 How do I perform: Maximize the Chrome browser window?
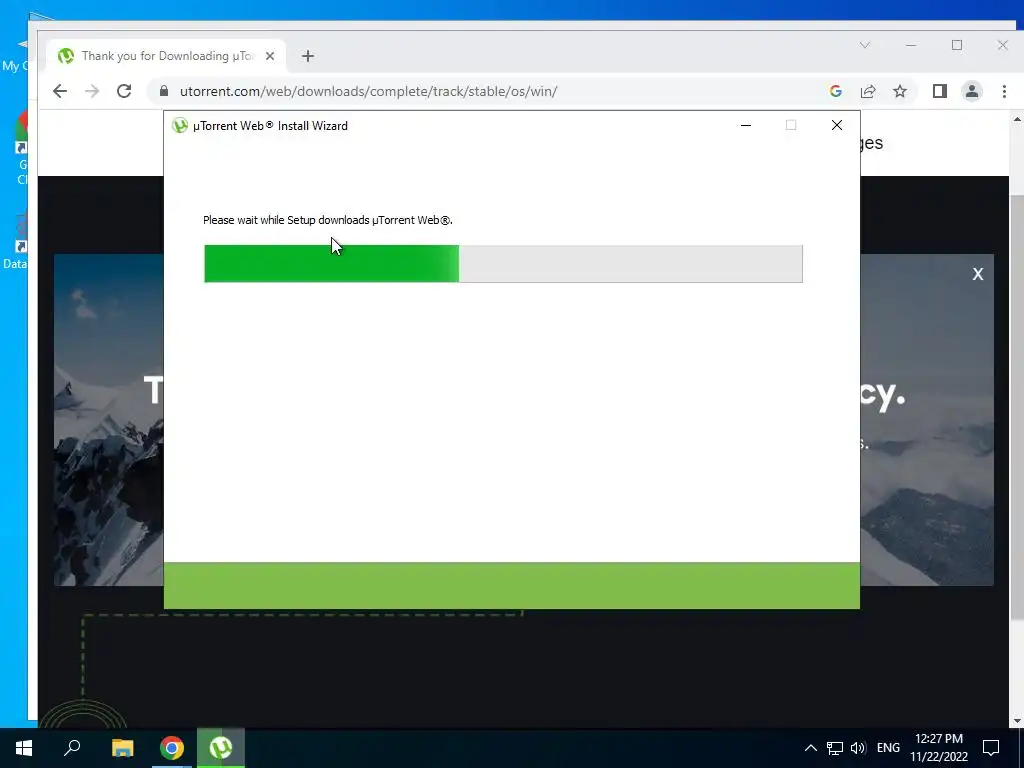tap(957, 45)
